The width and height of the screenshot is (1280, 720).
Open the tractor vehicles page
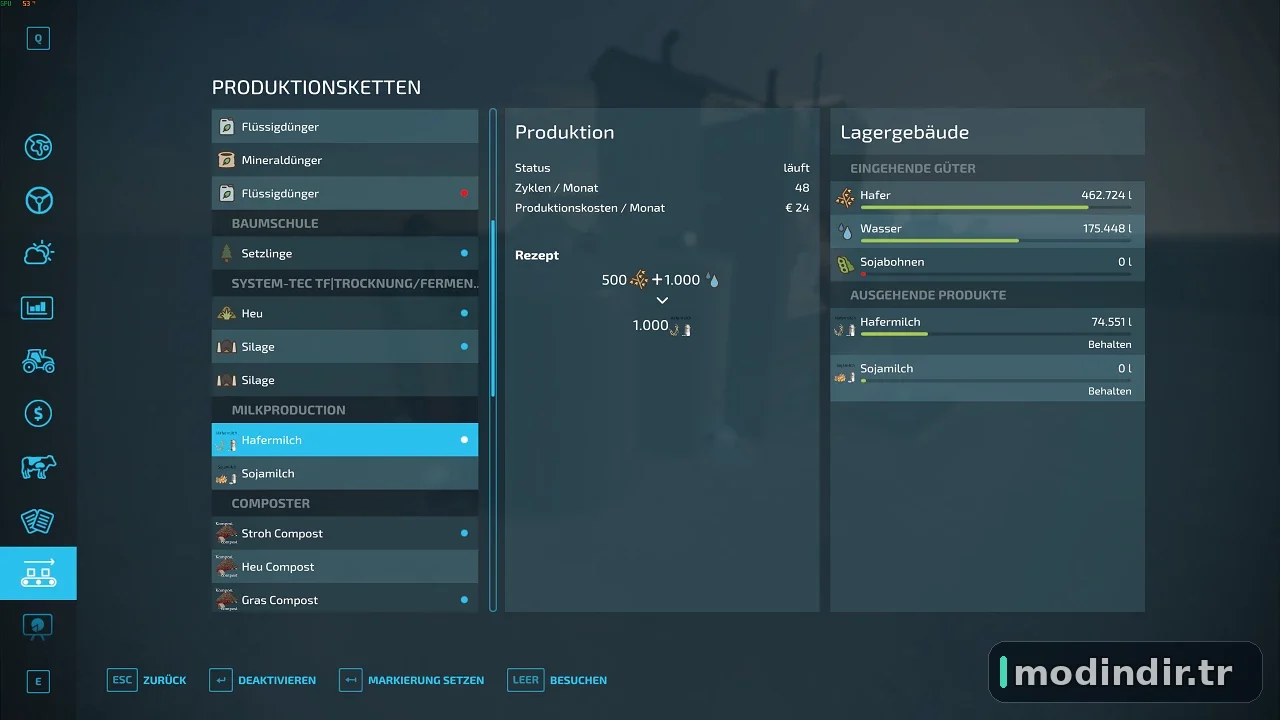pyautogui.click(x=38, y=360)
